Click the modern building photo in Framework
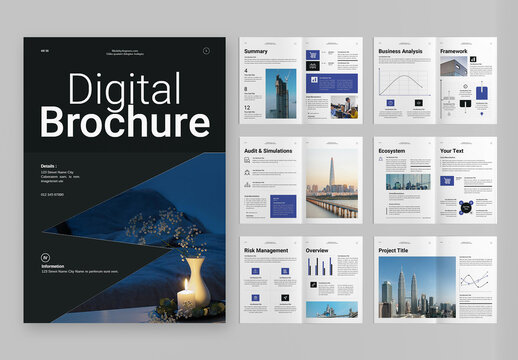Image resolution: width=518 pixels, height=360 pixels. click(x=454, y=66)
